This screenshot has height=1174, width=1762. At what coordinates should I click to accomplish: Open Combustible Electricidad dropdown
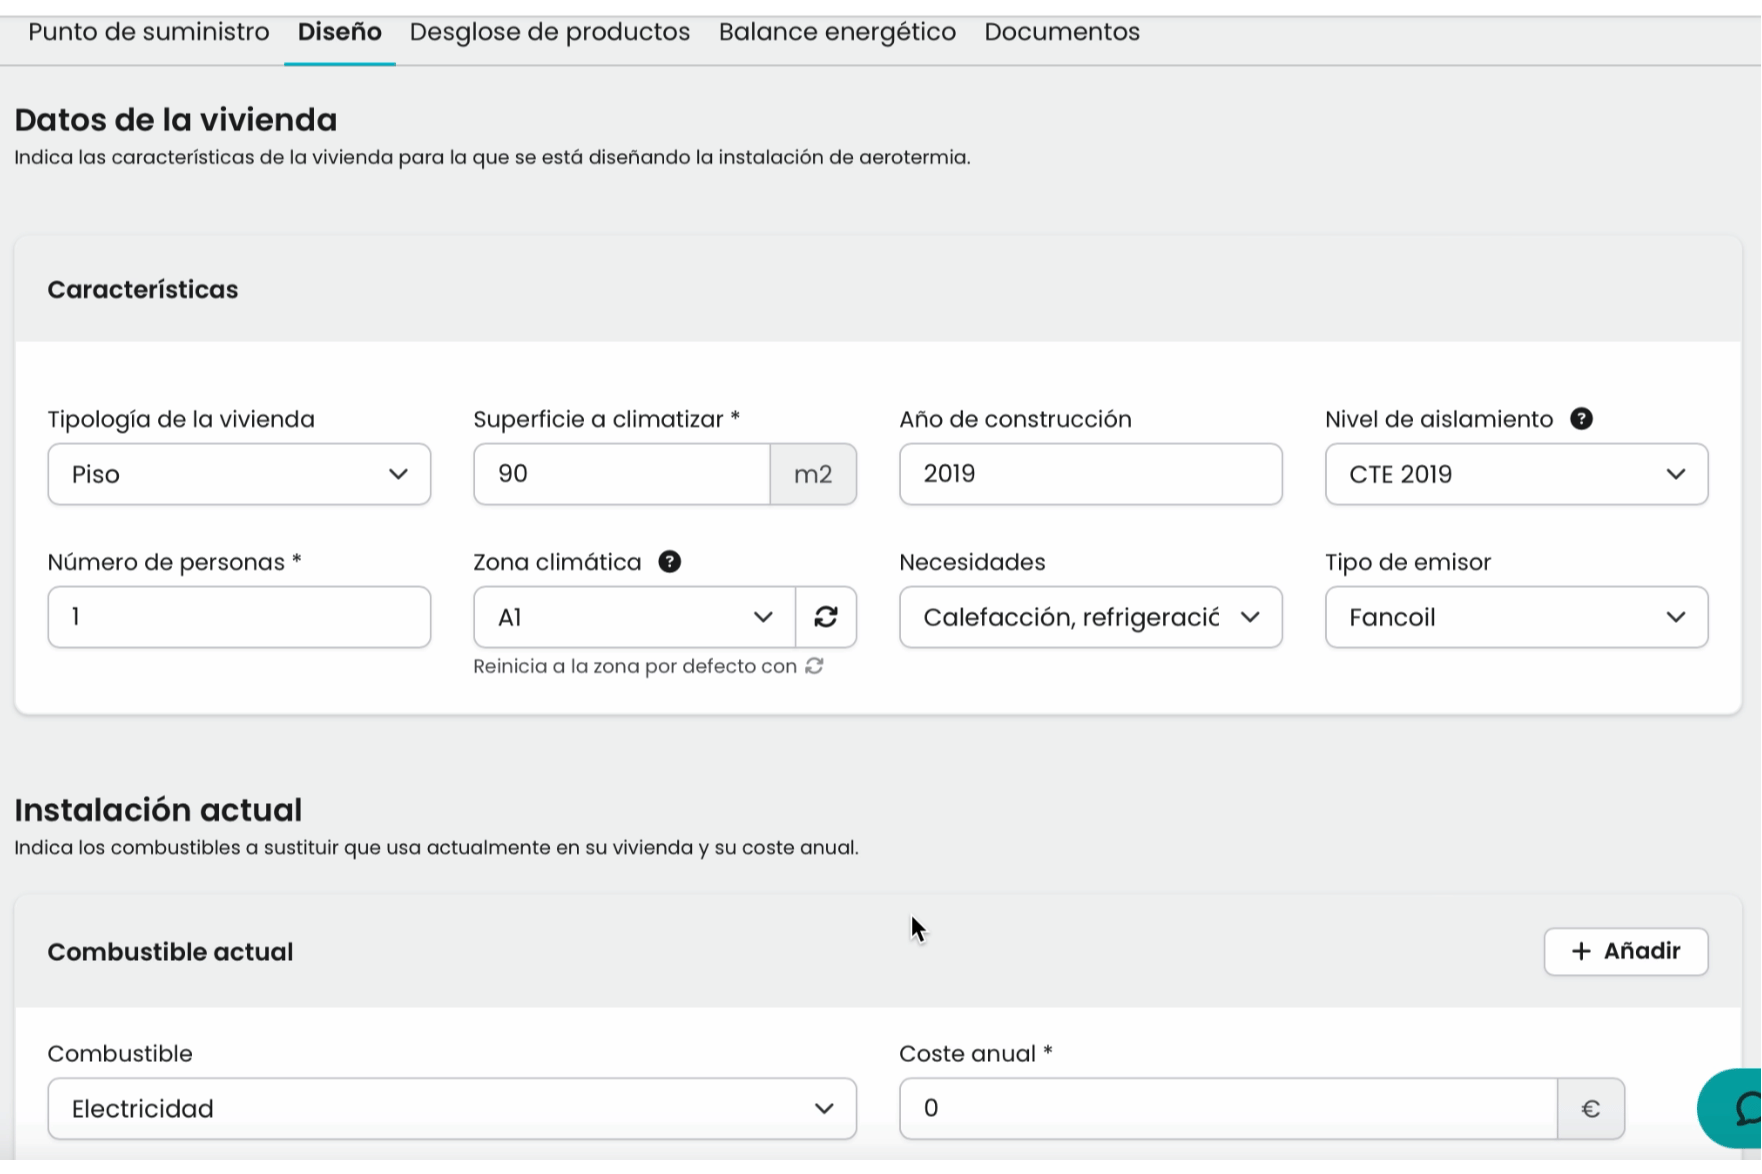pos(452,1109)
